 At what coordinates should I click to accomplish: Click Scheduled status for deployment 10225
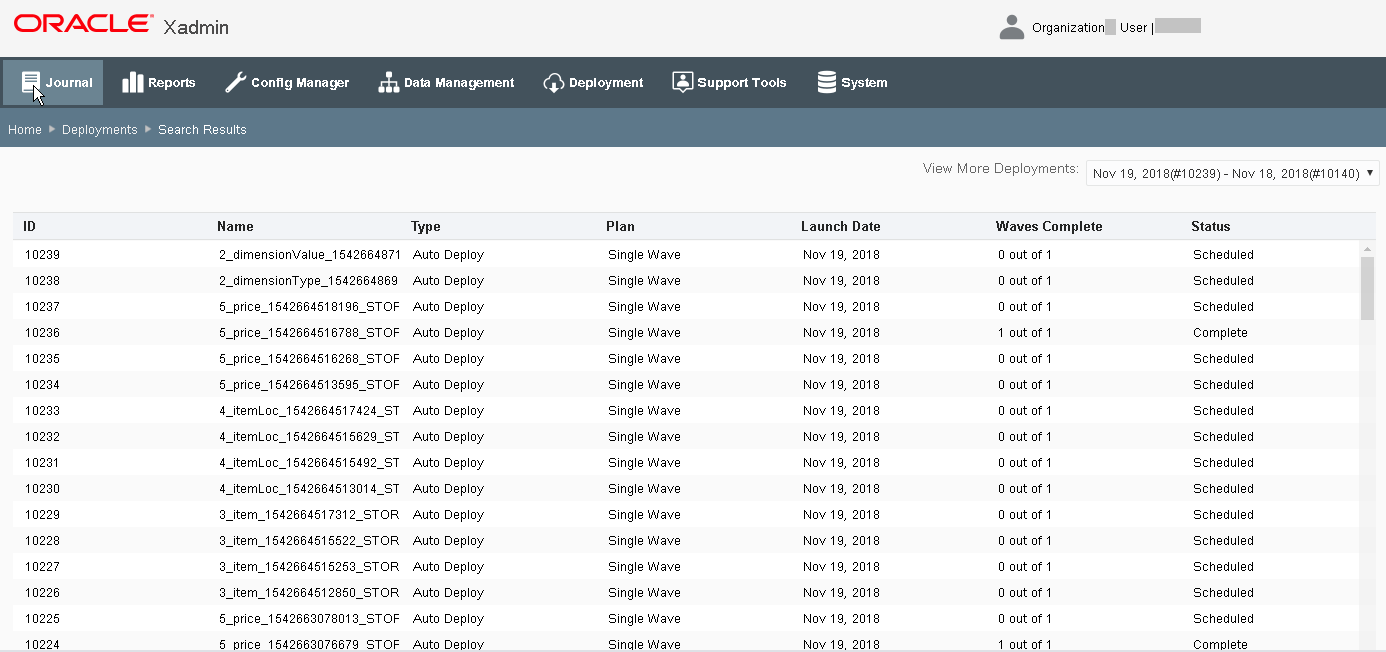[x=1223, y=619]
